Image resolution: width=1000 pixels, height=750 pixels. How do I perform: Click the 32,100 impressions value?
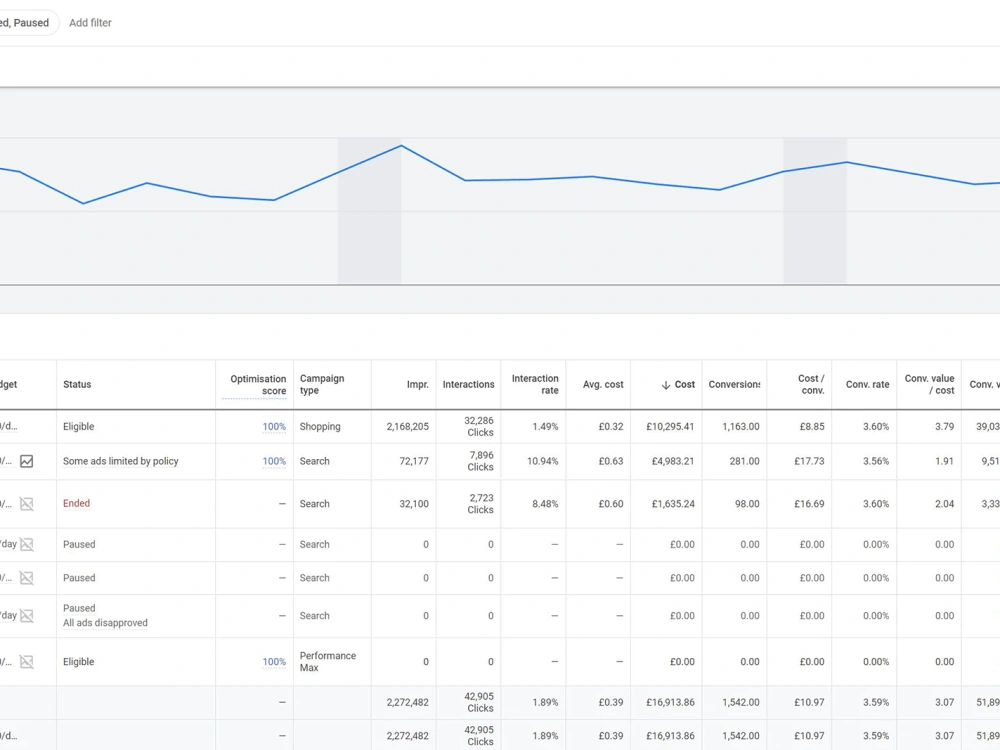414,504
